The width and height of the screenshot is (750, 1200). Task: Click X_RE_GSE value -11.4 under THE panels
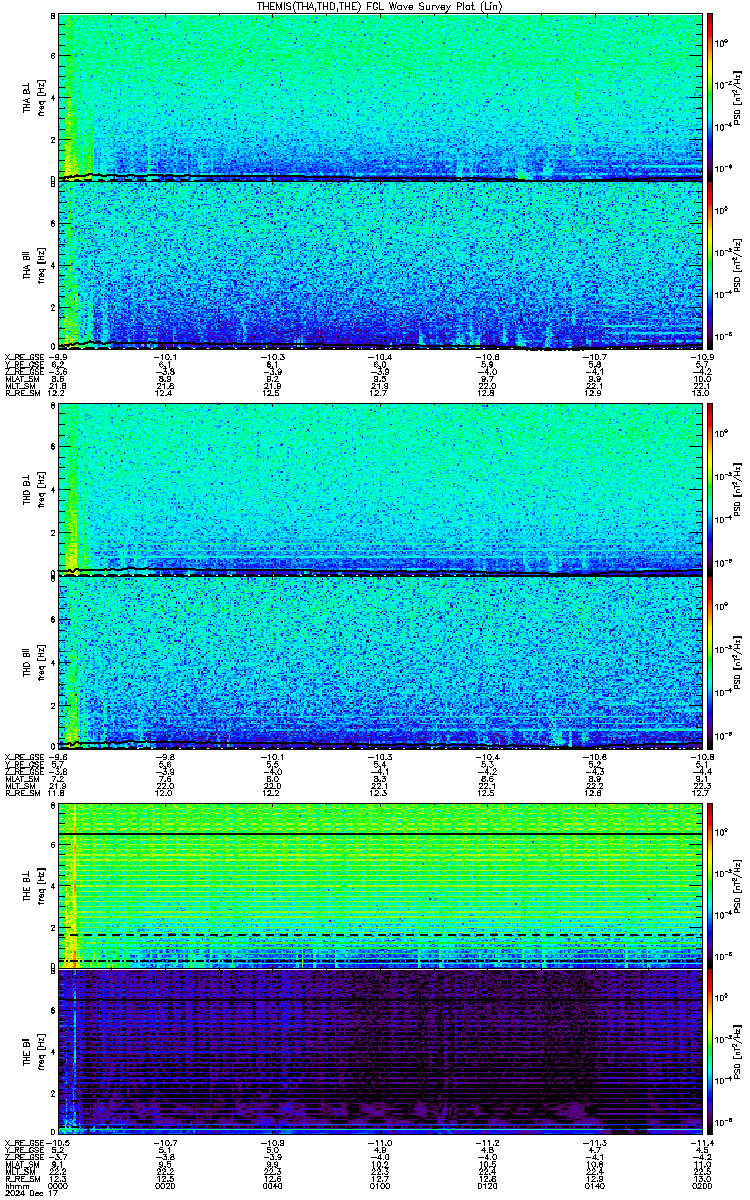[x=704, y=1143]
